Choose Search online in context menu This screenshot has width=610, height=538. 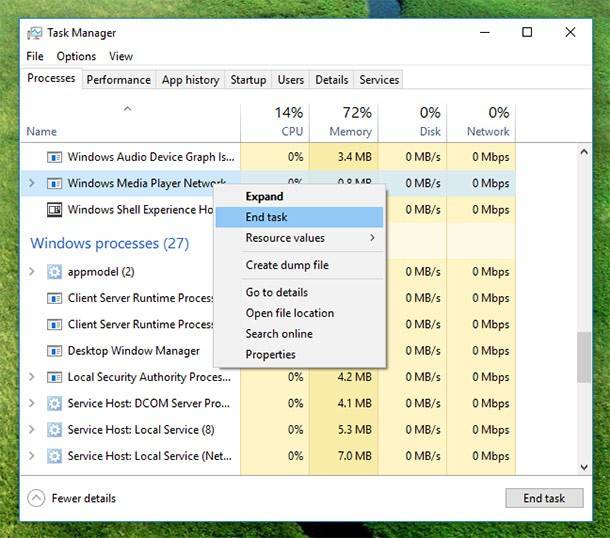pyautogui.click(x=300, y=334)
